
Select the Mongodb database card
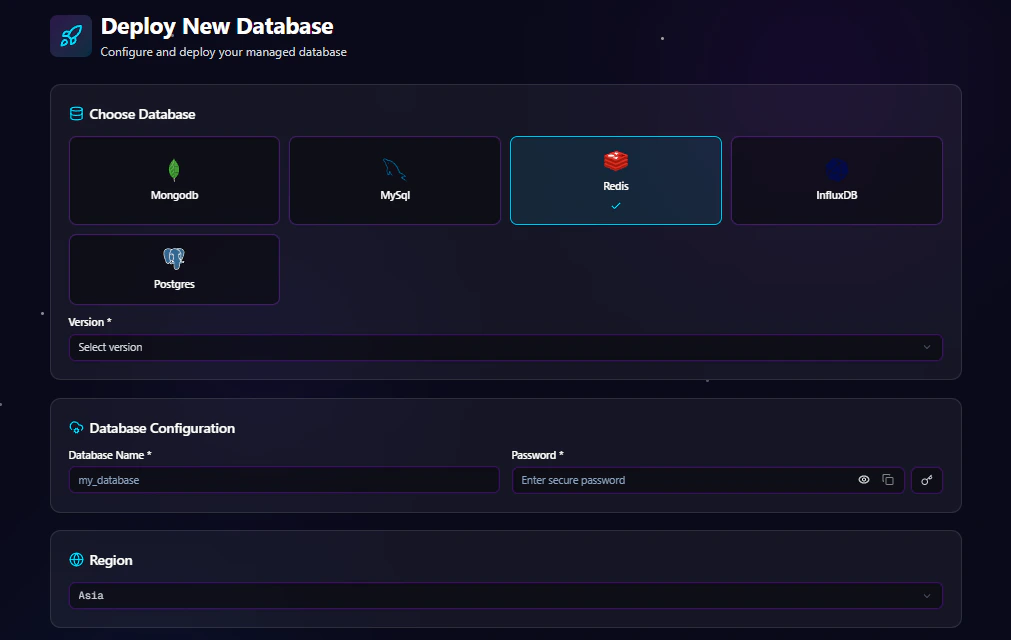pyautogui.click(x=174, y=180)
